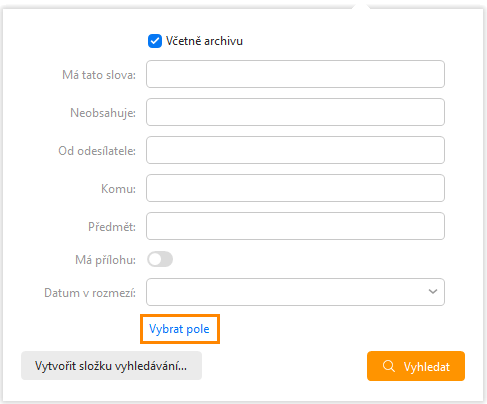487x404 pixels.
Task: Click the Komu label
Action: coord(118,189)
